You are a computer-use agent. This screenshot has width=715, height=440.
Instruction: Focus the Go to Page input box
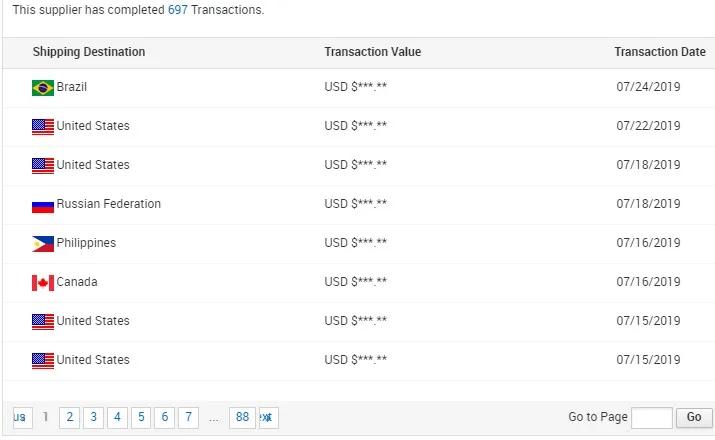coord(652,417)
